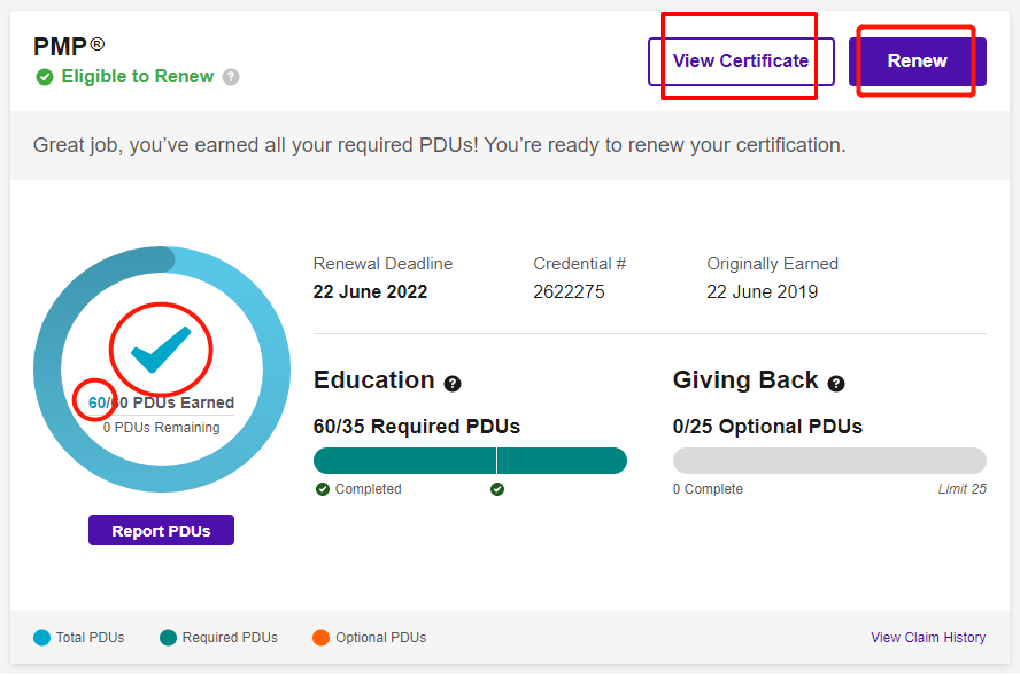Image resolution: width=1020 pixels, height=675 pixels.
Task: Click the Giving Back help icon
Action: point(836,383)
